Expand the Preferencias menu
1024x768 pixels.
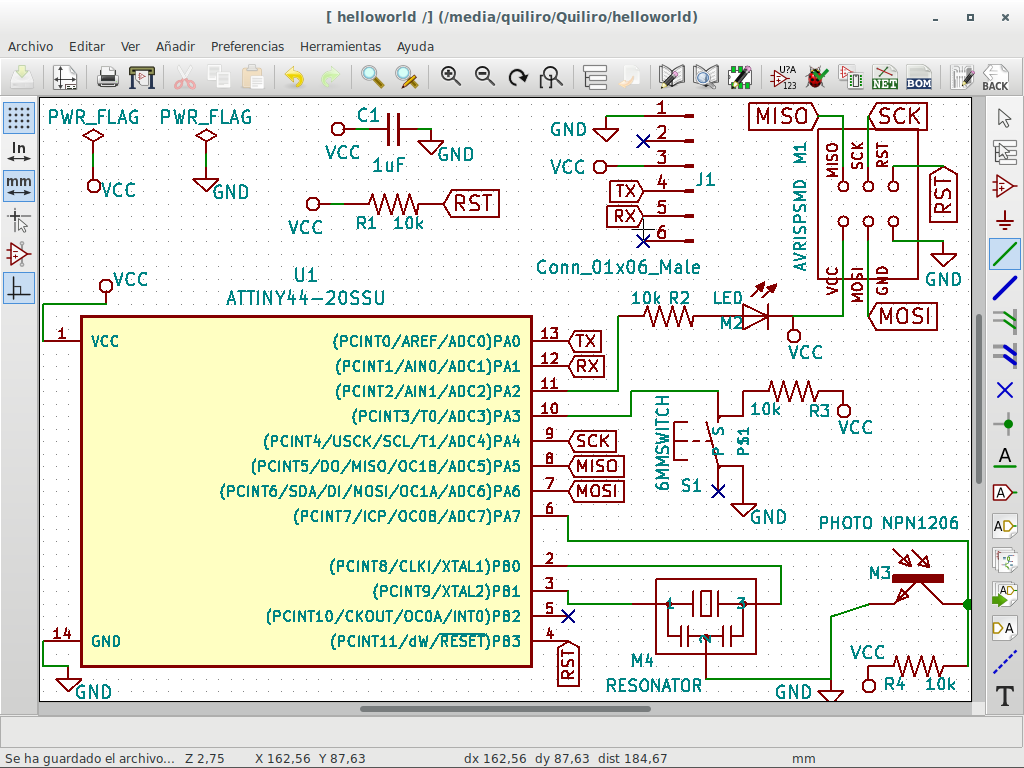[247, 46]
